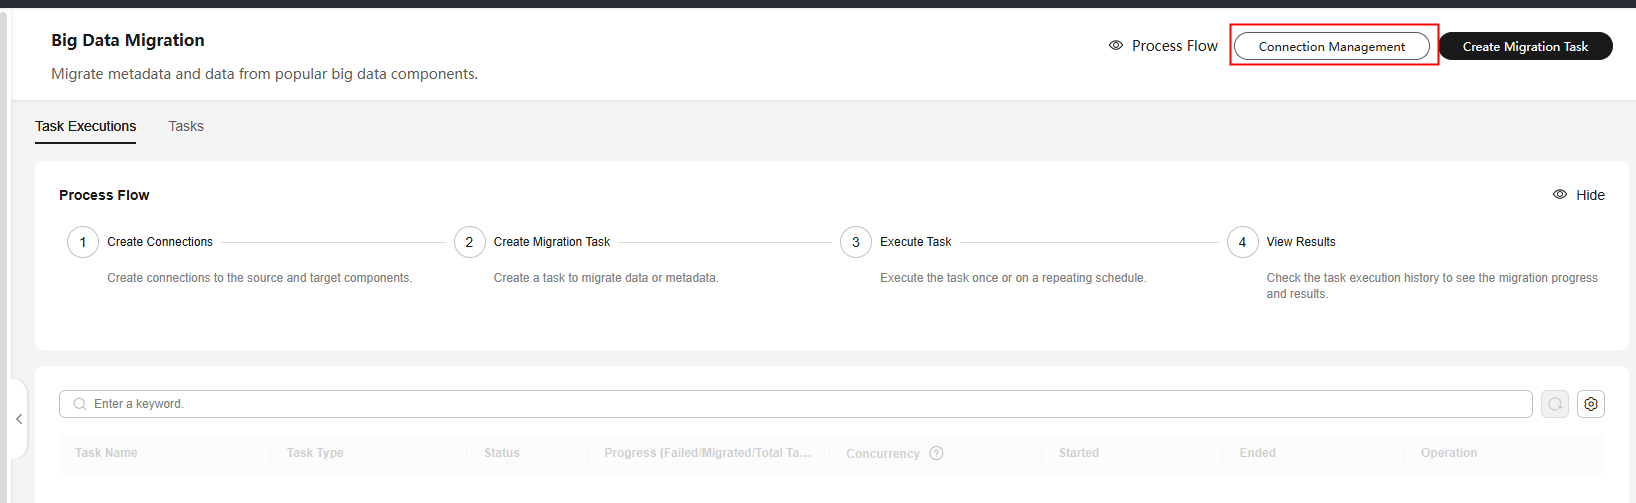
Task: Select the Task Executions tab
Action: (85, 126)
